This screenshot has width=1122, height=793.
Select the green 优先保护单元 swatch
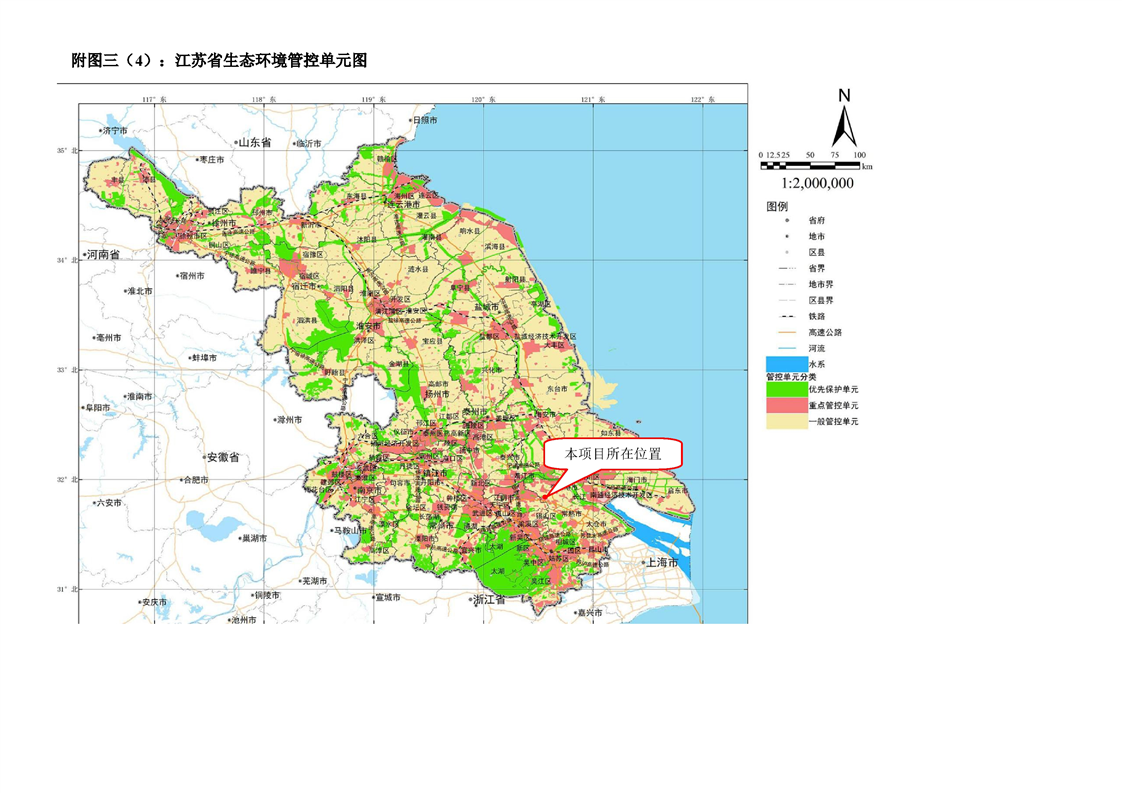(786, 389)
